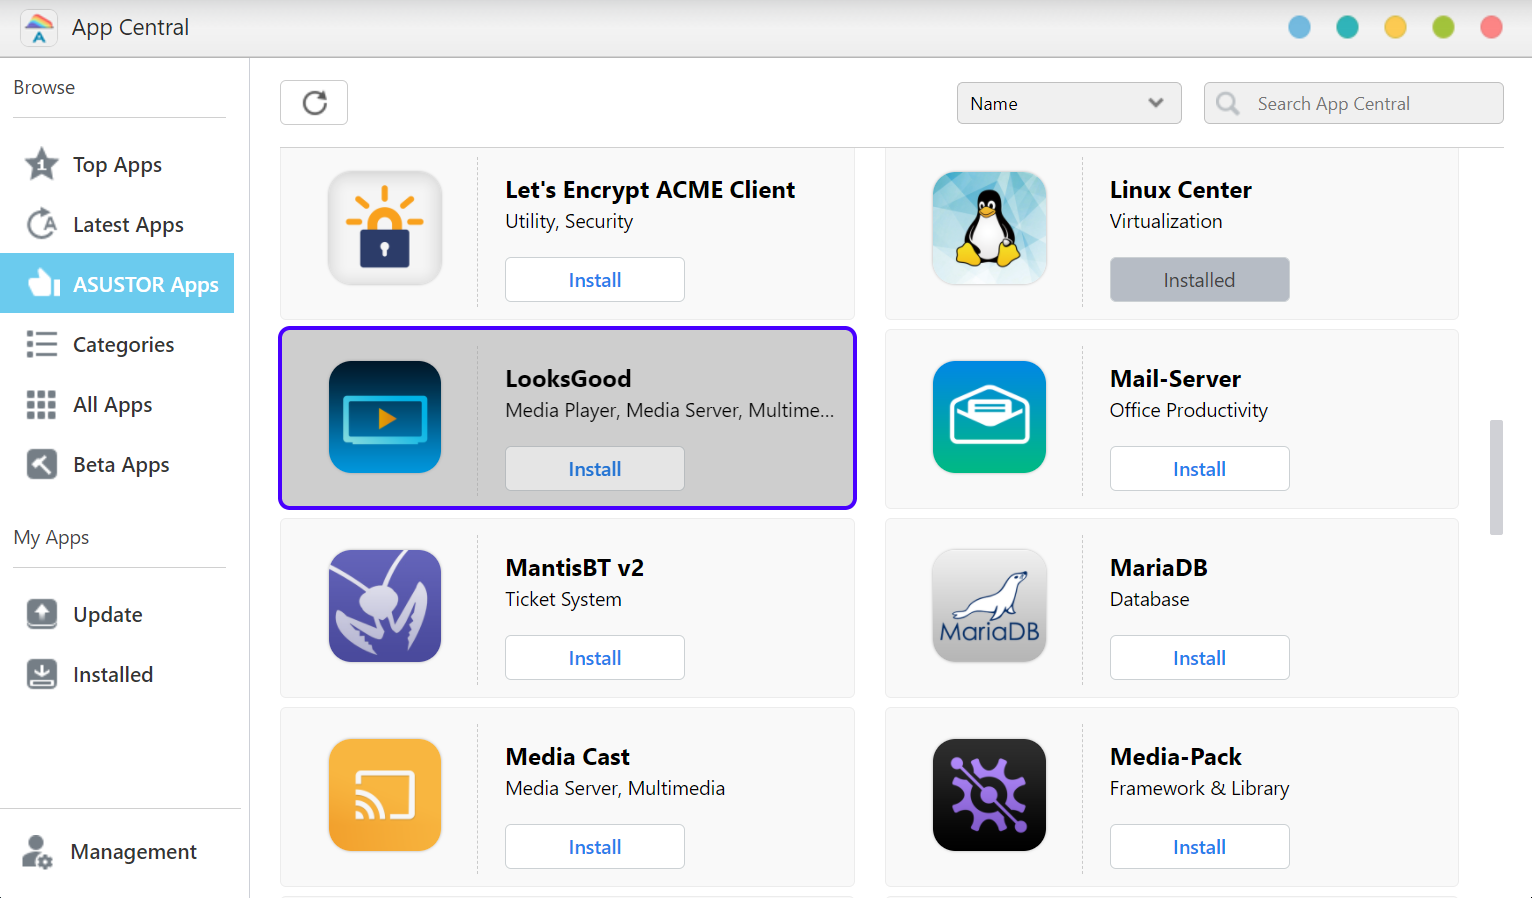
Task: Open Update under My Apps
Action: click(117, 614)
